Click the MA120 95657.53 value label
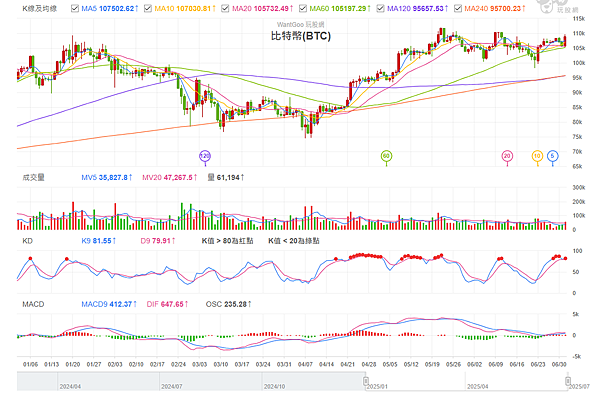The height and width of the screenshot is (397, 600). pos(417,8)
